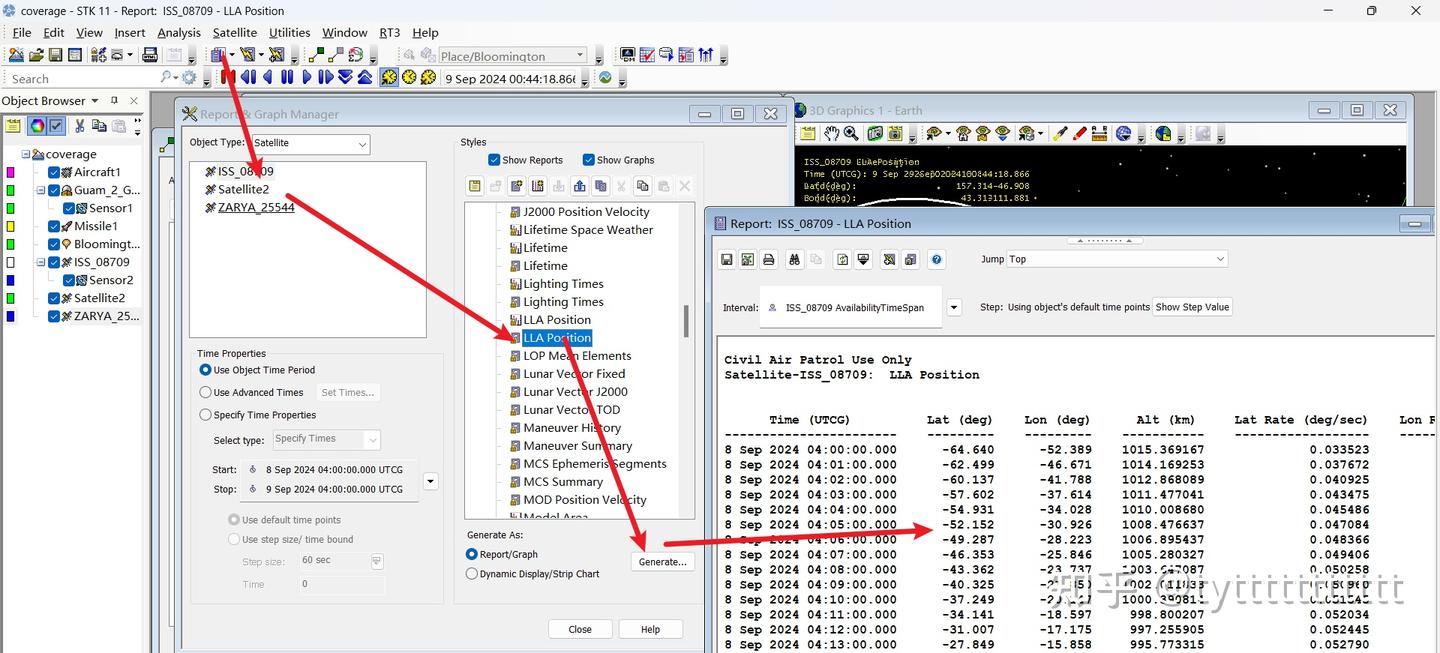Click the binoculars find icon in report
1440x653 pixels.
click(795, 259)
